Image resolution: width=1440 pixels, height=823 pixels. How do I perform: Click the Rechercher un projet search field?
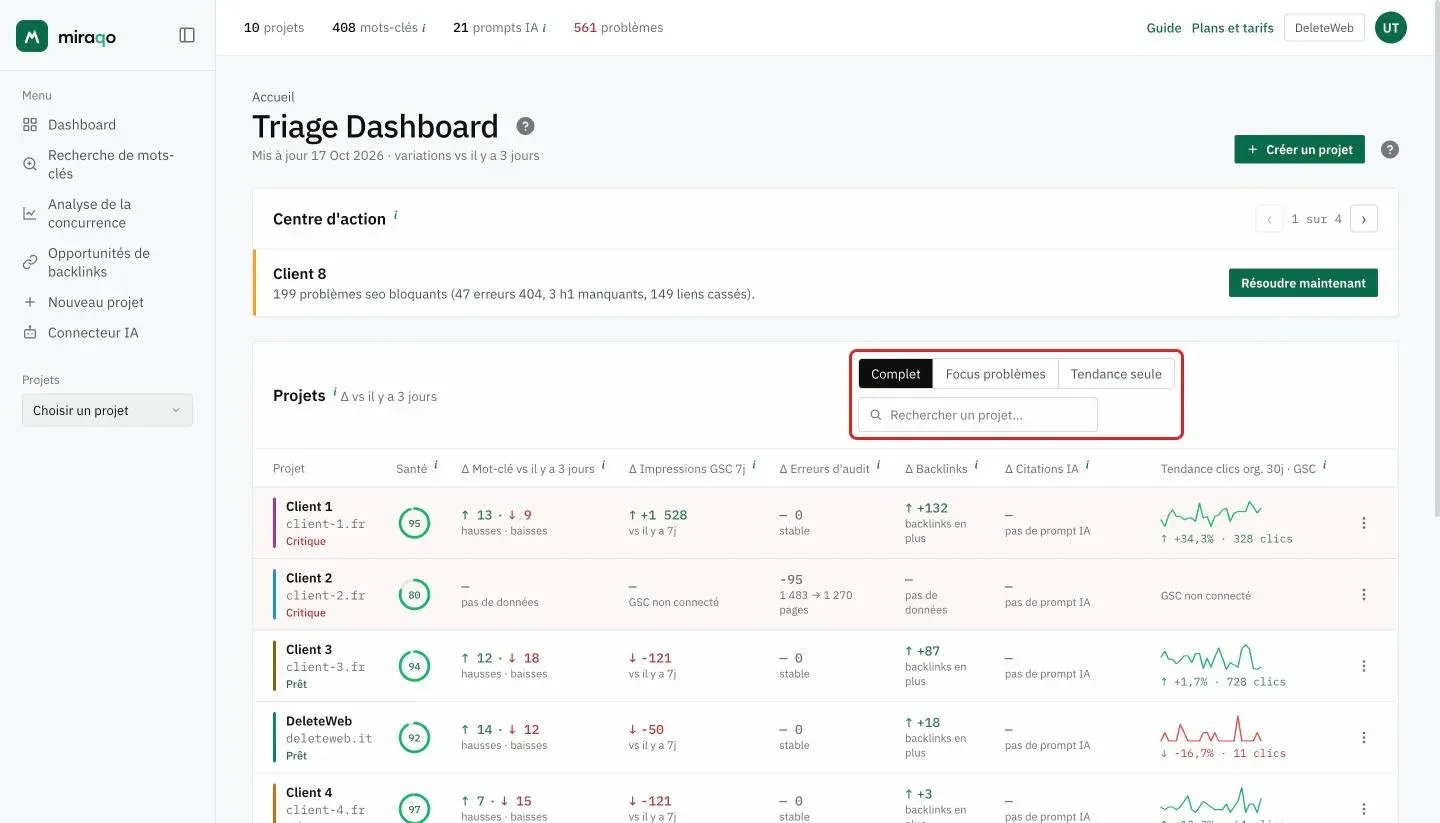pyautogui.click(x=978, y=415)
